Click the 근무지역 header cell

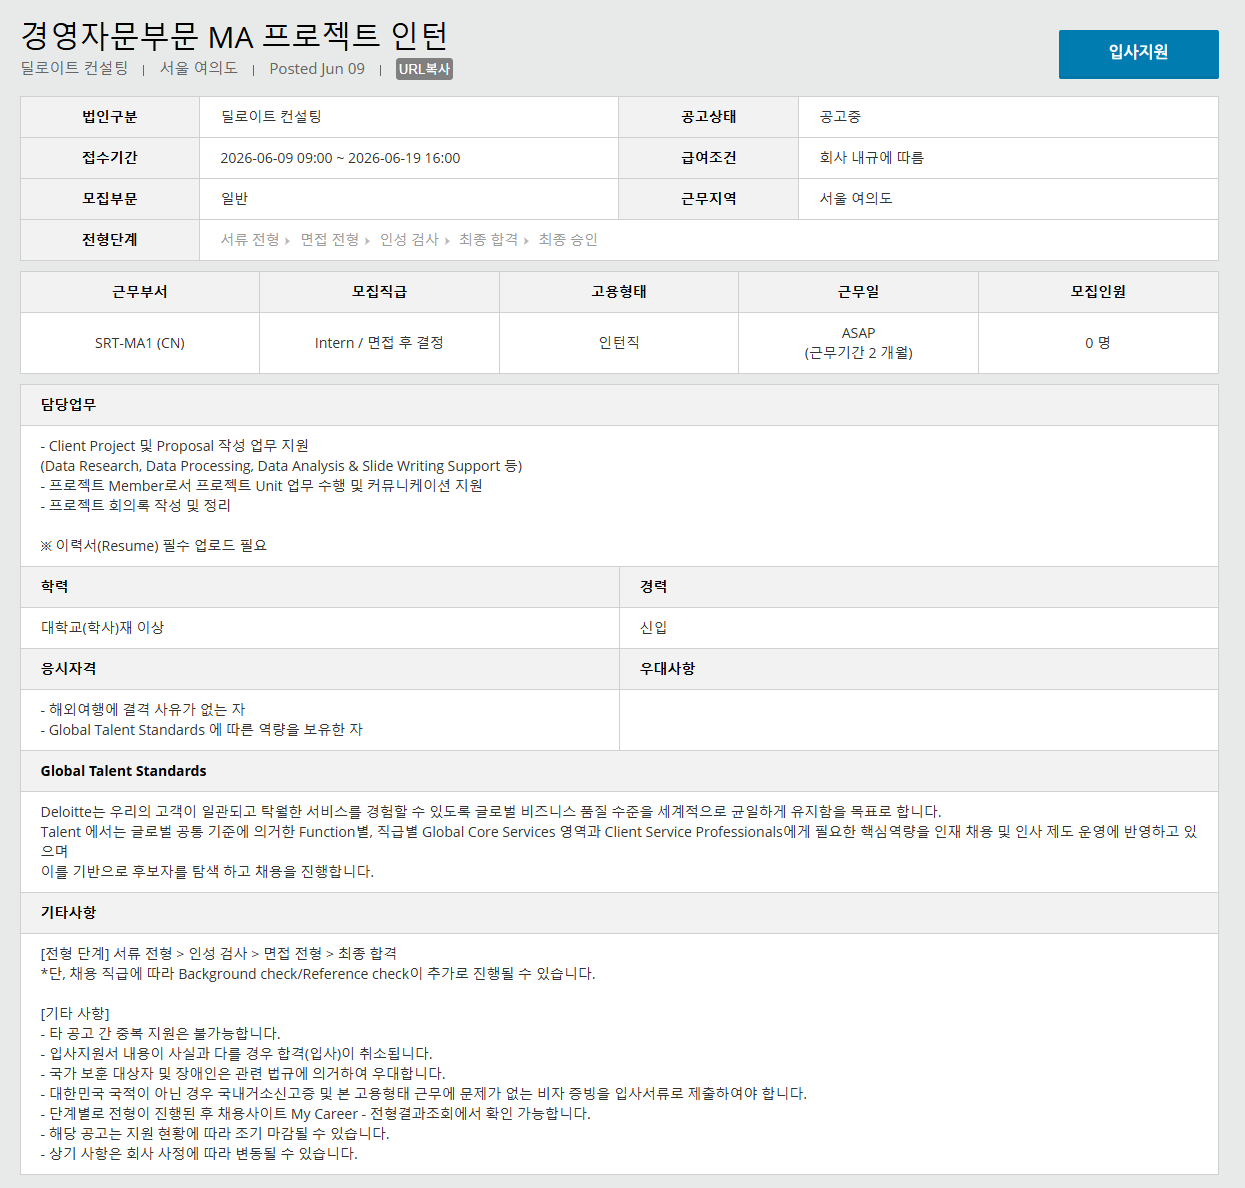coord(709,199)
